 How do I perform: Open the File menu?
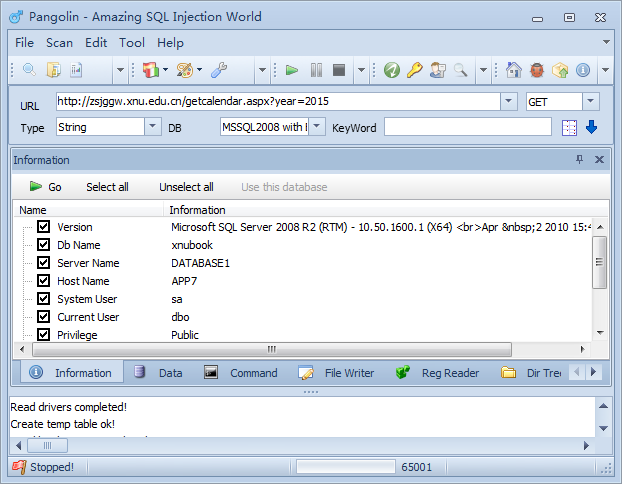click(x=24, y=42)
